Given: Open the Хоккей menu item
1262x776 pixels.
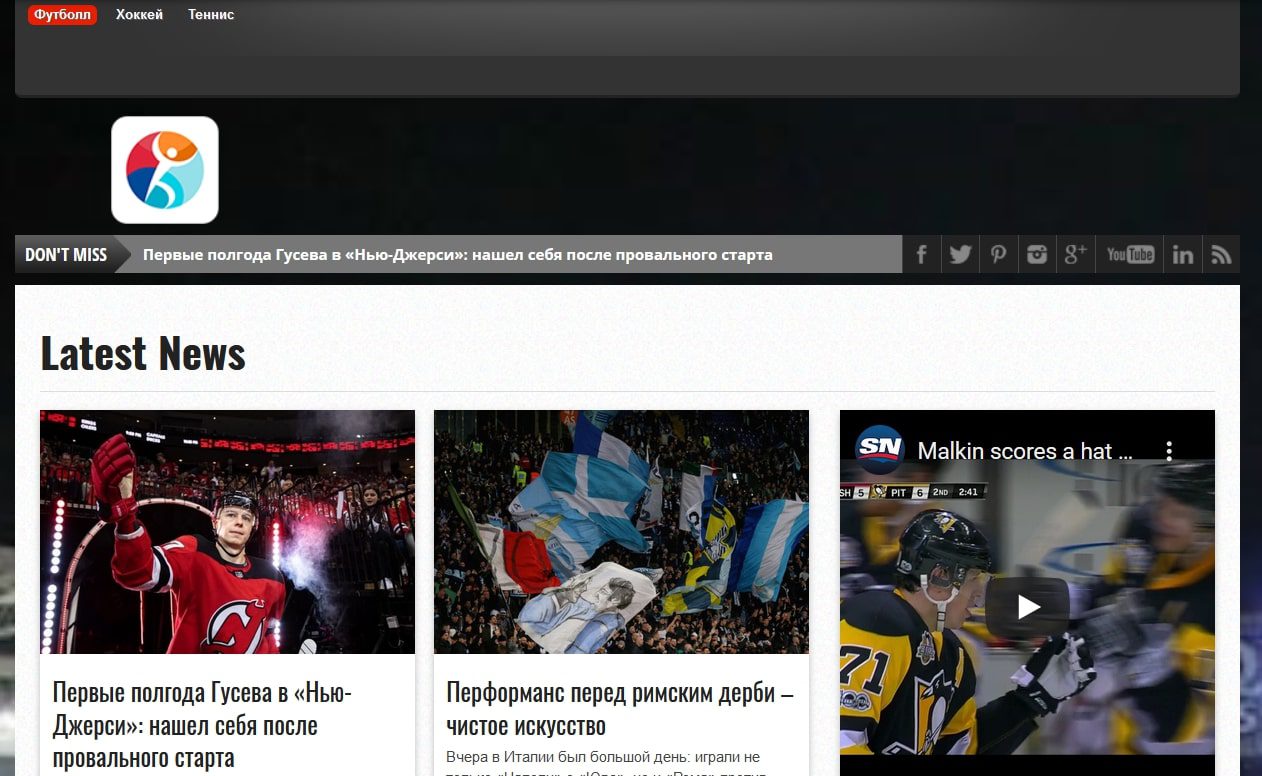Looking at the screenshot, I should (139, 15).
